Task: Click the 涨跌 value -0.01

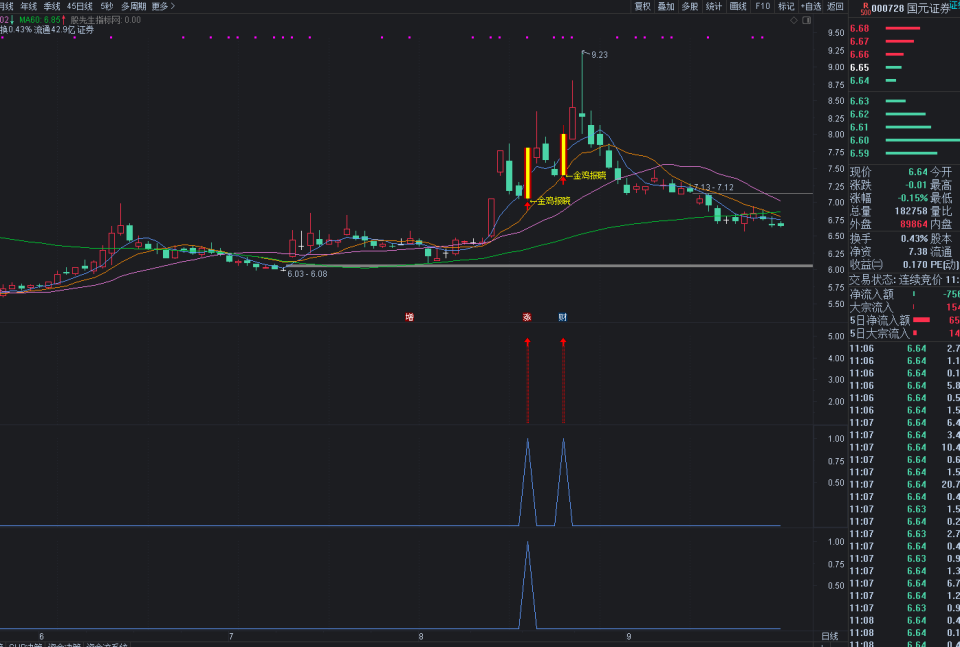Action: 917,185
